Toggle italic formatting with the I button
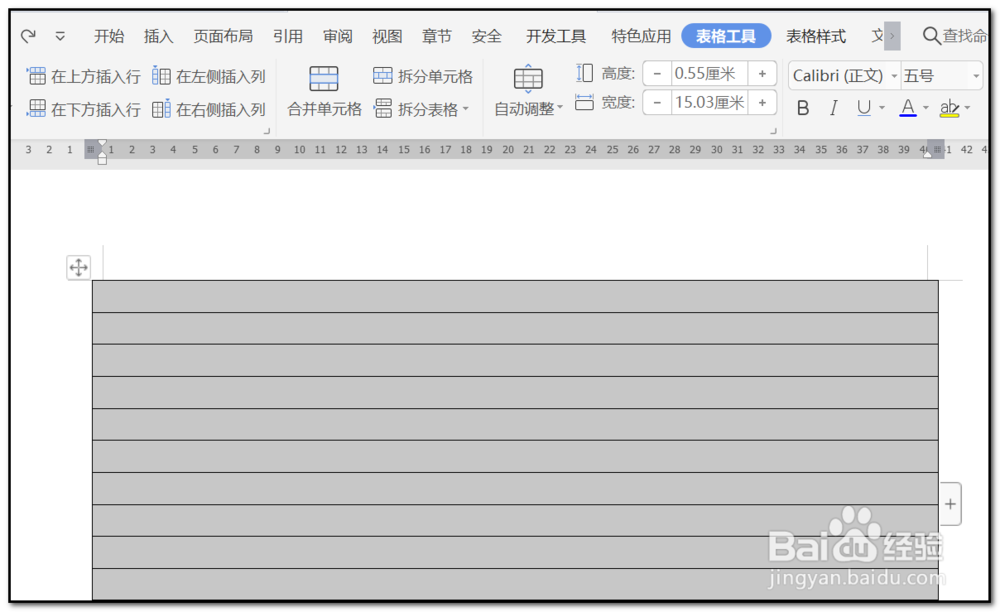The width and height of the screenshot is (1000, 612). (x=833, y=108)
